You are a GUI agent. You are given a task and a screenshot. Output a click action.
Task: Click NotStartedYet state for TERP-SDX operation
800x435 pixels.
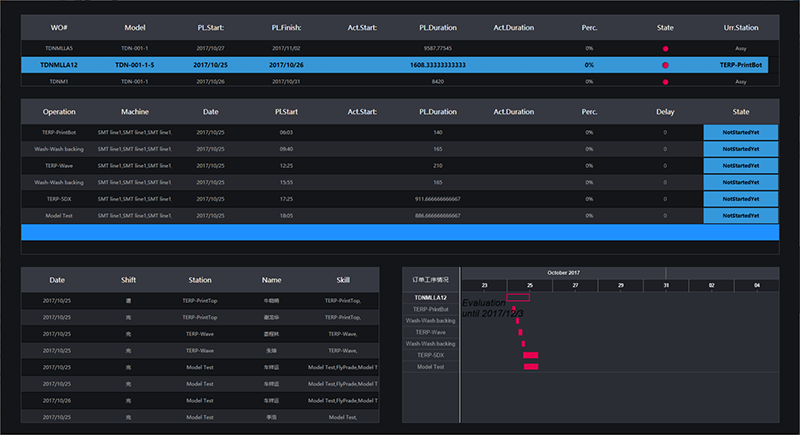pos(741,198)
